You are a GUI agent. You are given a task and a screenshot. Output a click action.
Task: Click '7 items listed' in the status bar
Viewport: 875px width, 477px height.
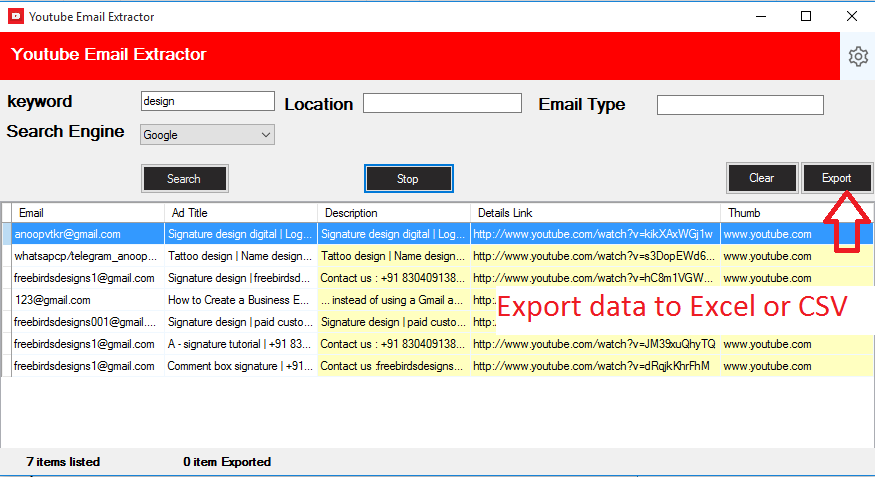[x=63, y=462]
